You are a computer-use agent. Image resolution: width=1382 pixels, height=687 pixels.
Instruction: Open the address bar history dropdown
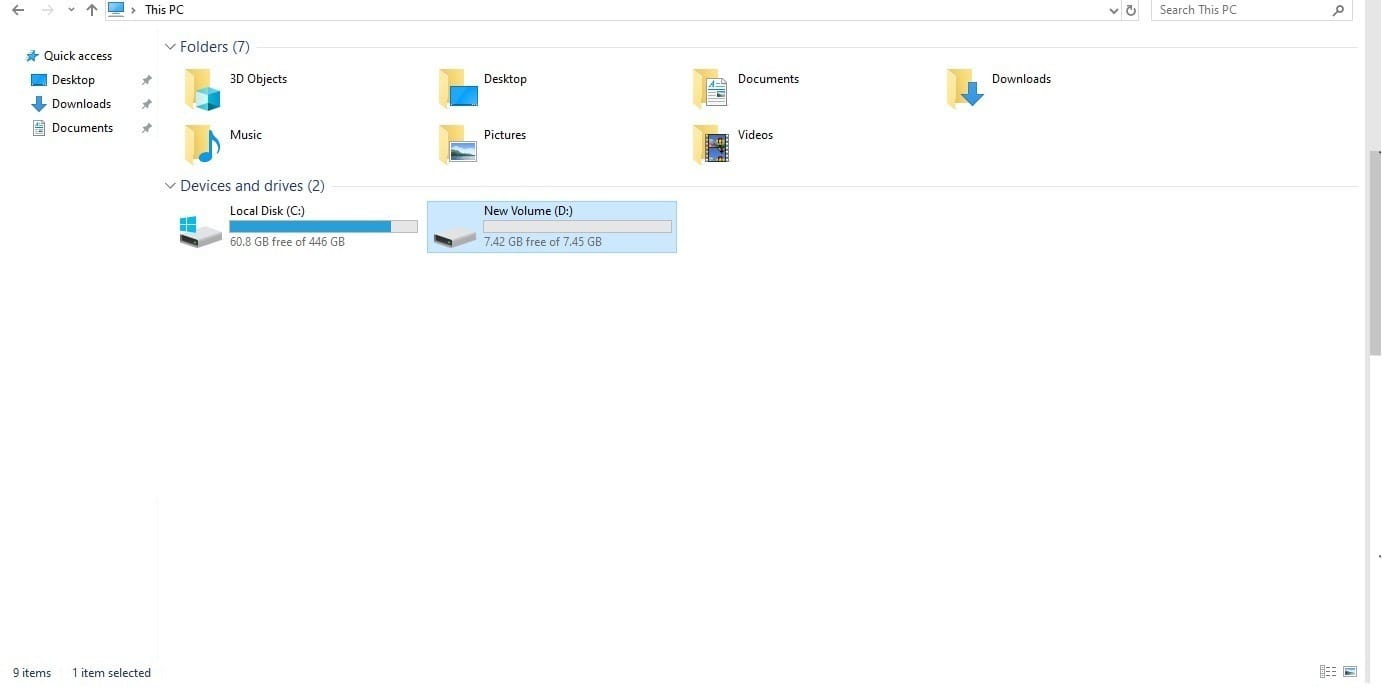click(x=1114, y=10)
